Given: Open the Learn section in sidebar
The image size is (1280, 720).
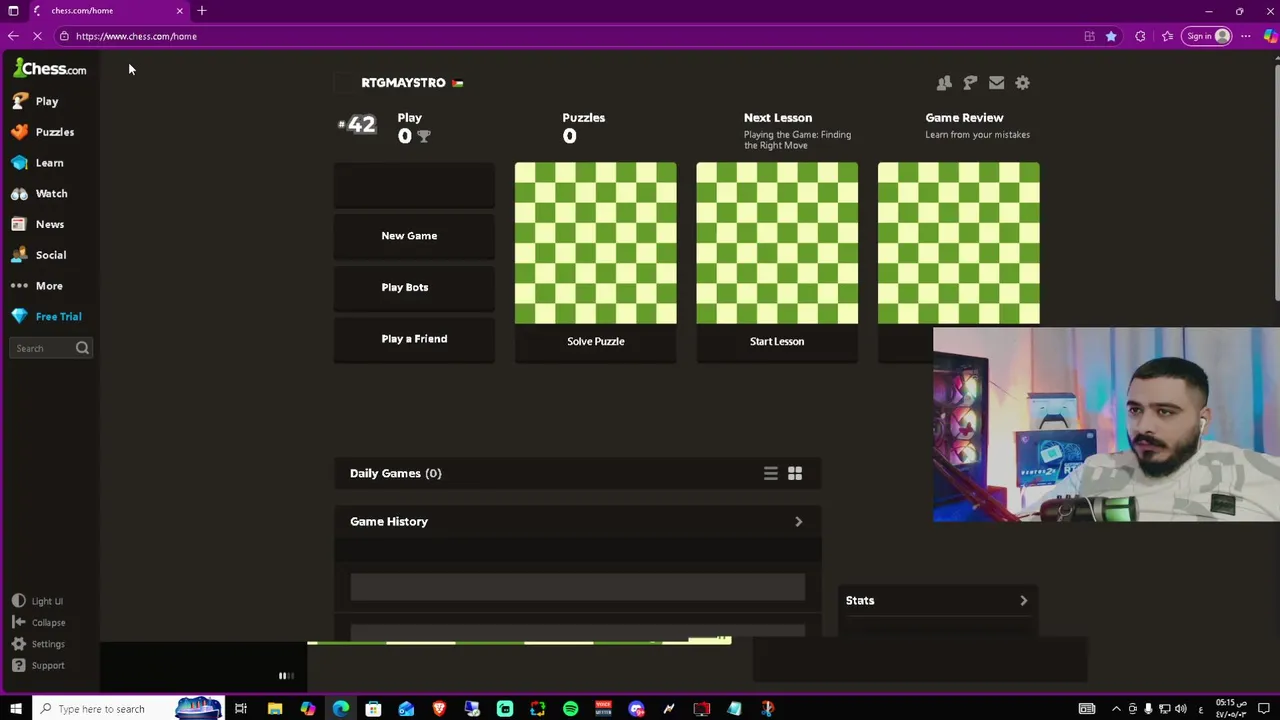Looking at the screenshot, I should [x=38, y=163].
